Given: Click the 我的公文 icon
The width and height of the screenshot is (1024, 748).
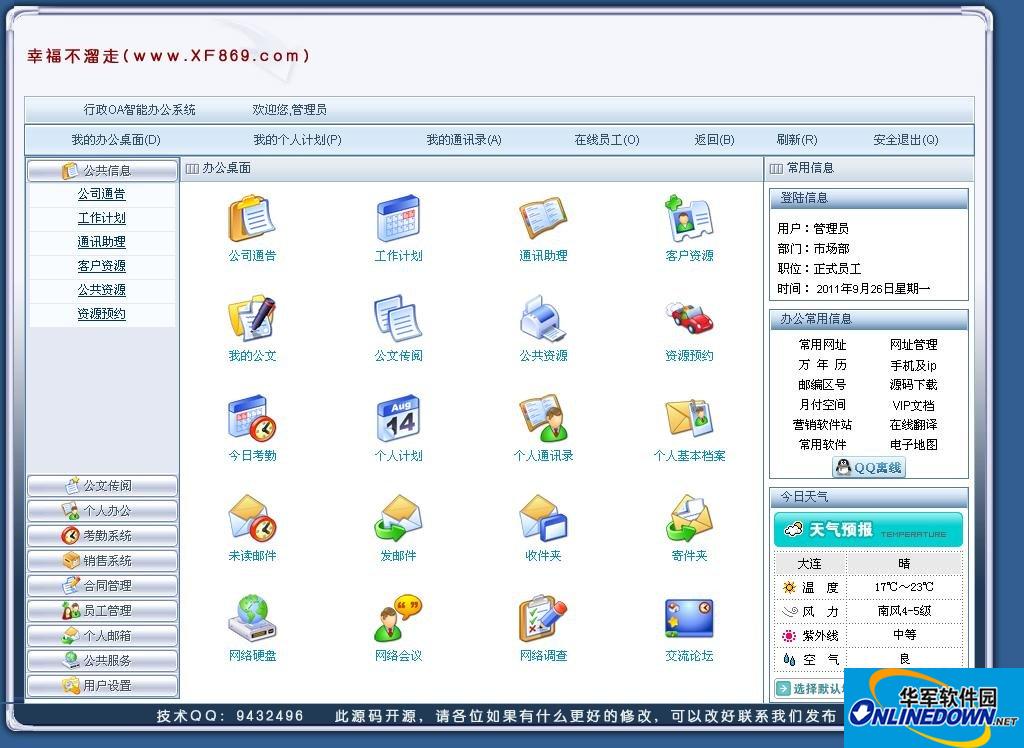Looking at the screenshot, I should coord(252,320).
